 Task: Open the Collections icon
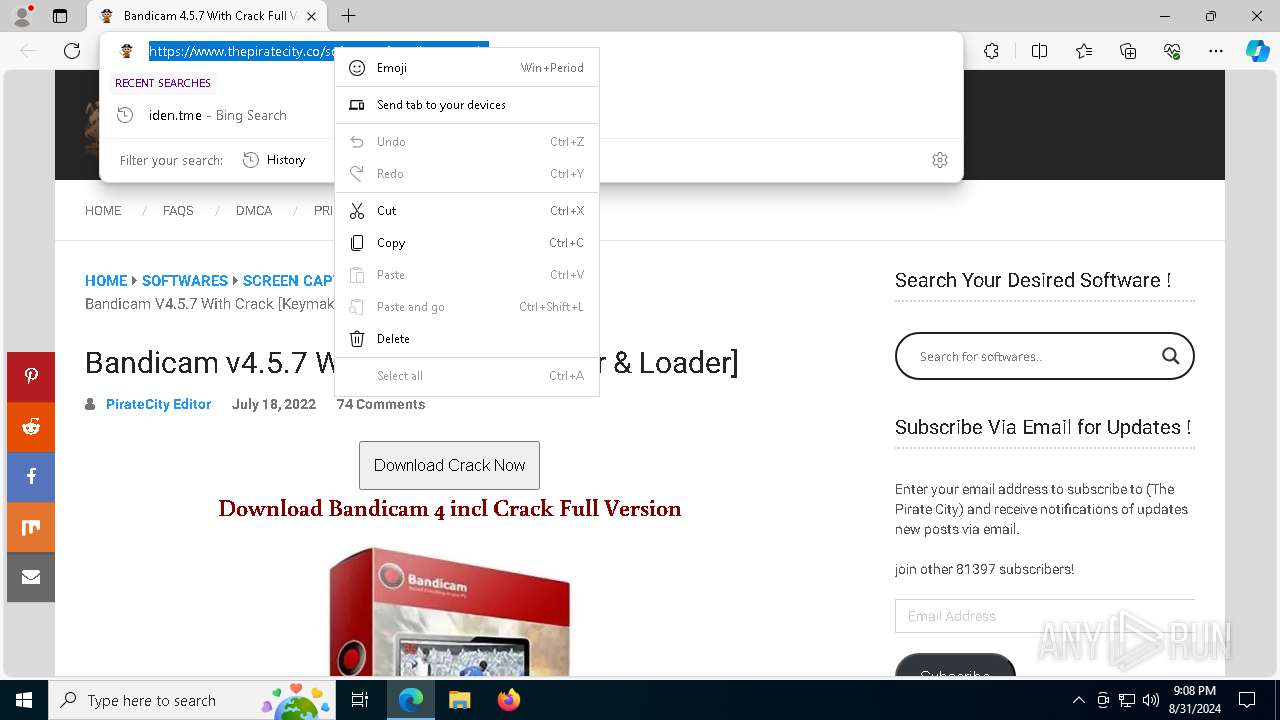[1128, 51]
